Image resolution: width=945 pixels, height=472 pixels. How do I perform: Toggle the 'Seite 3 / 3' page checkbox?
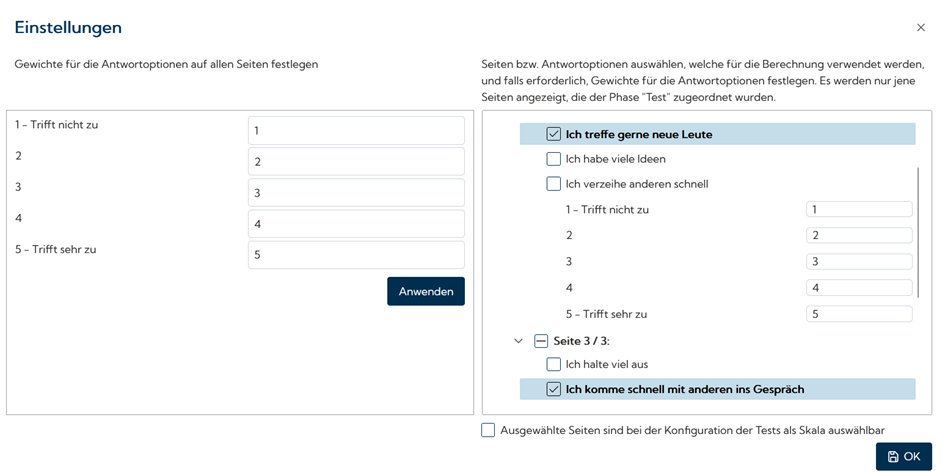pos(541,341)
